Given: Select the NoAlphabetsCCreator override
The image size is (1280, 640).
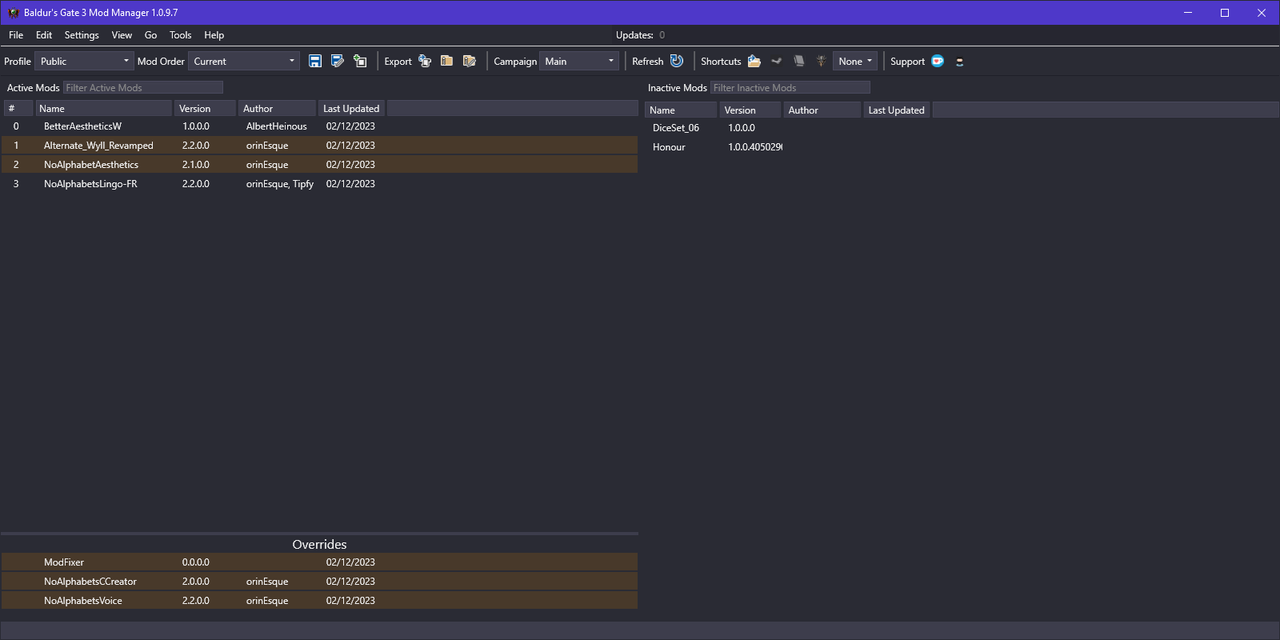Looking at the screenshot, I should click(319, 581).
